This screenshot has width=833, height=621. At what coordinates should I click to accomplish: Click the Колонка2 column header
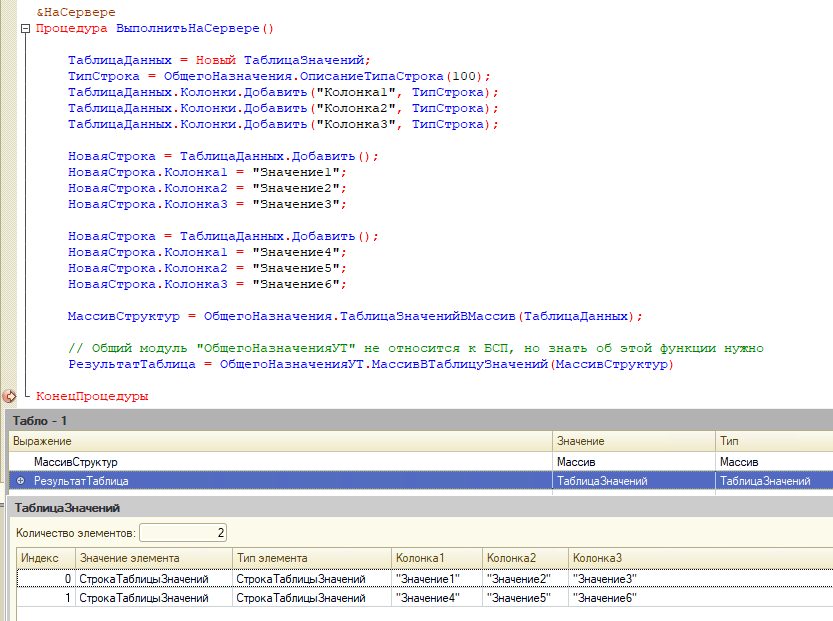pyautogui.click(x=523, y=557)
